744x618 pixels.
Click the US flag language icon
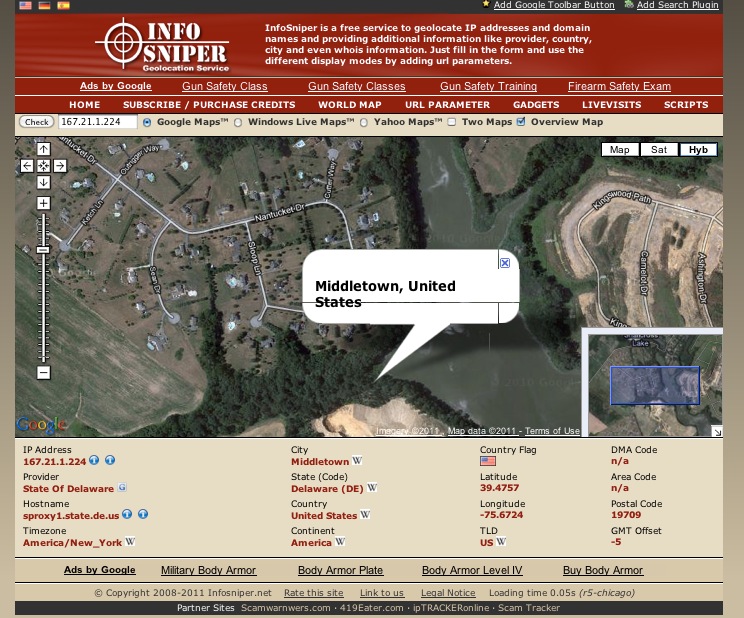click(x=26, y=5)
